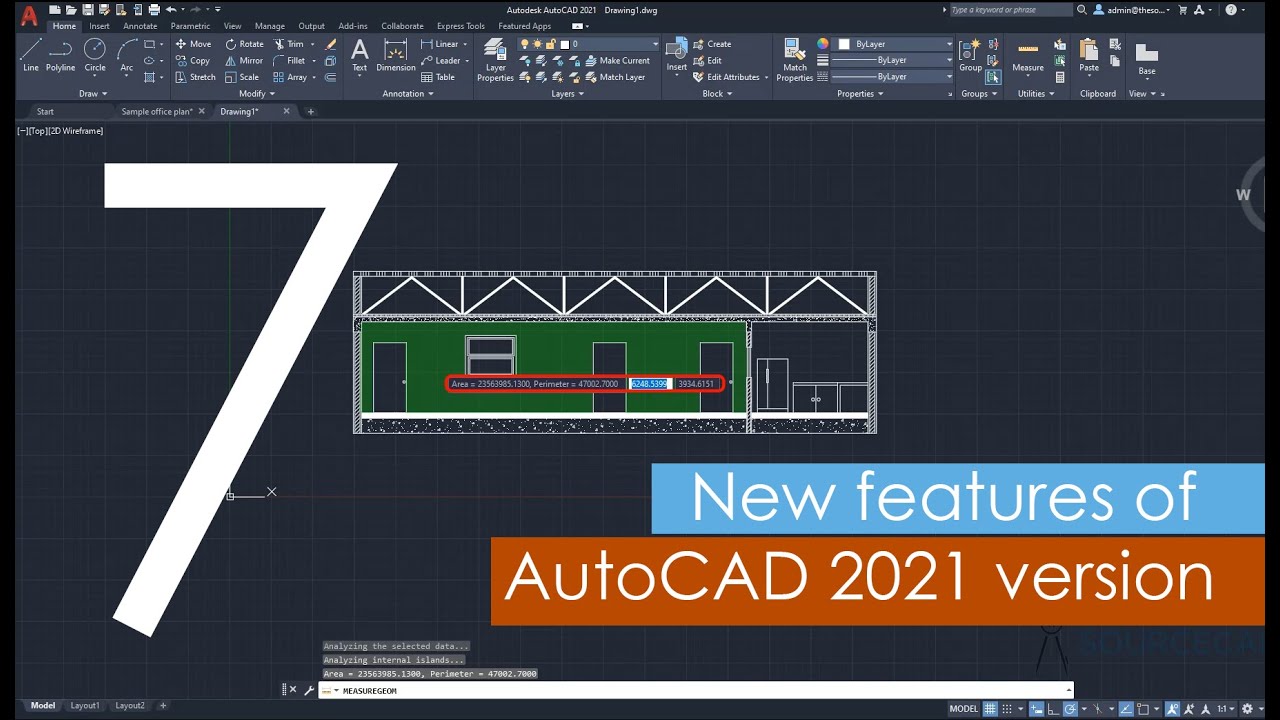Viewport: 1280px width, 720px height.
Task: Expand the Modify panel
Action: pyautogui.click(x=256, y=94)
